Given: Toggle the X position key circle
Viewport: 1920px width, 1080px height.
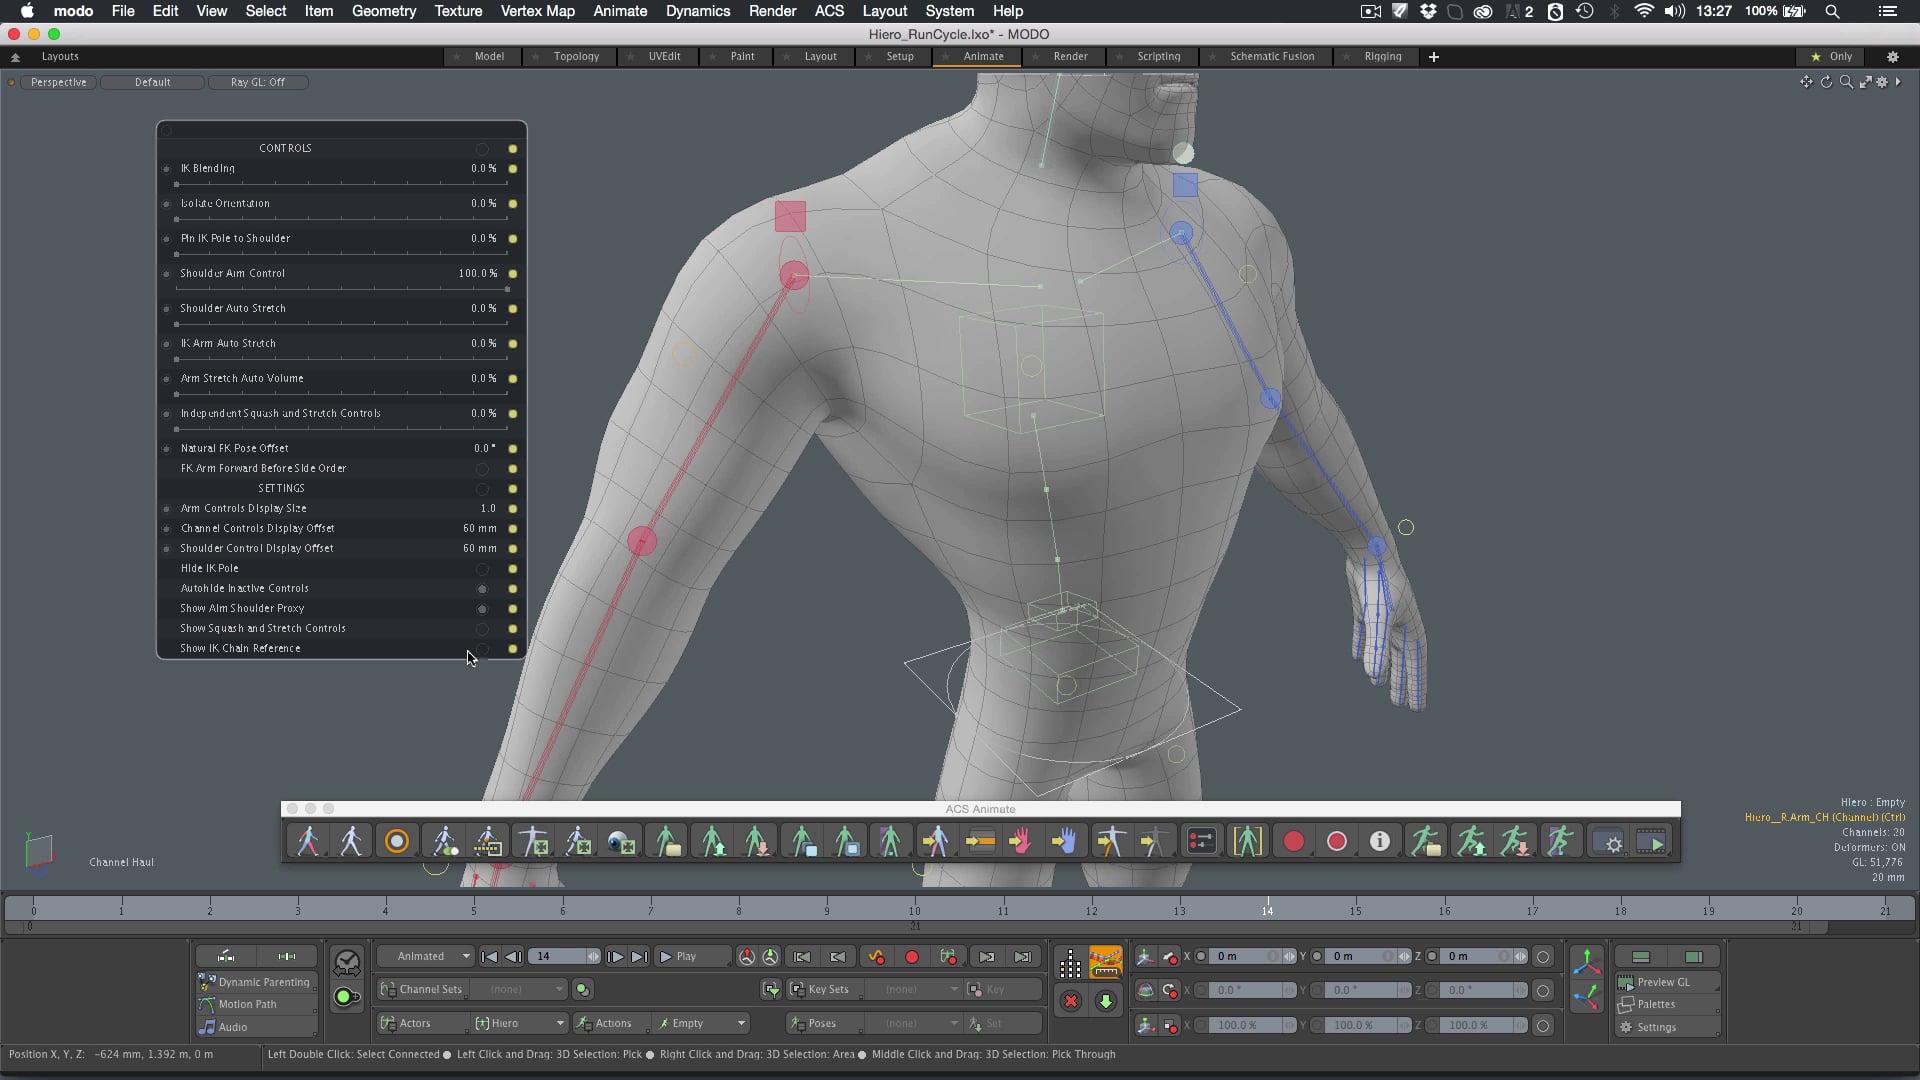Looking at the screenshot, I should [1201, 957].
